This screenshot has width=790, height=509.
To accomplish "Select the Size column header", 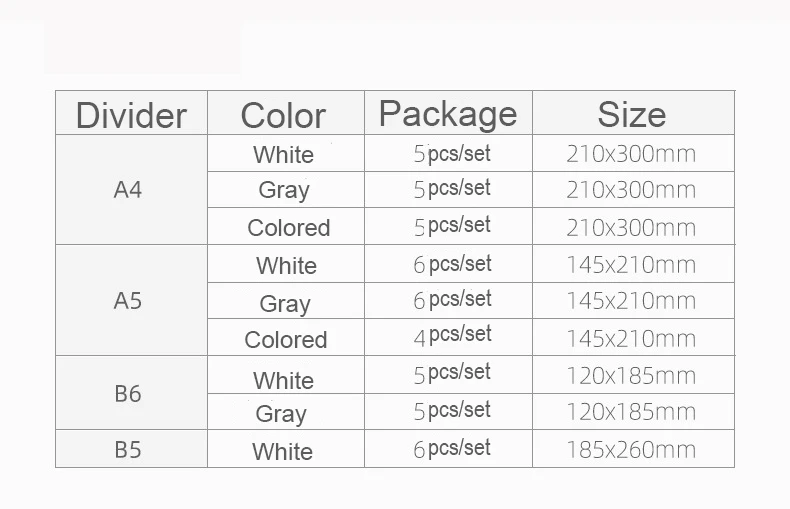I will coord(631,114).
